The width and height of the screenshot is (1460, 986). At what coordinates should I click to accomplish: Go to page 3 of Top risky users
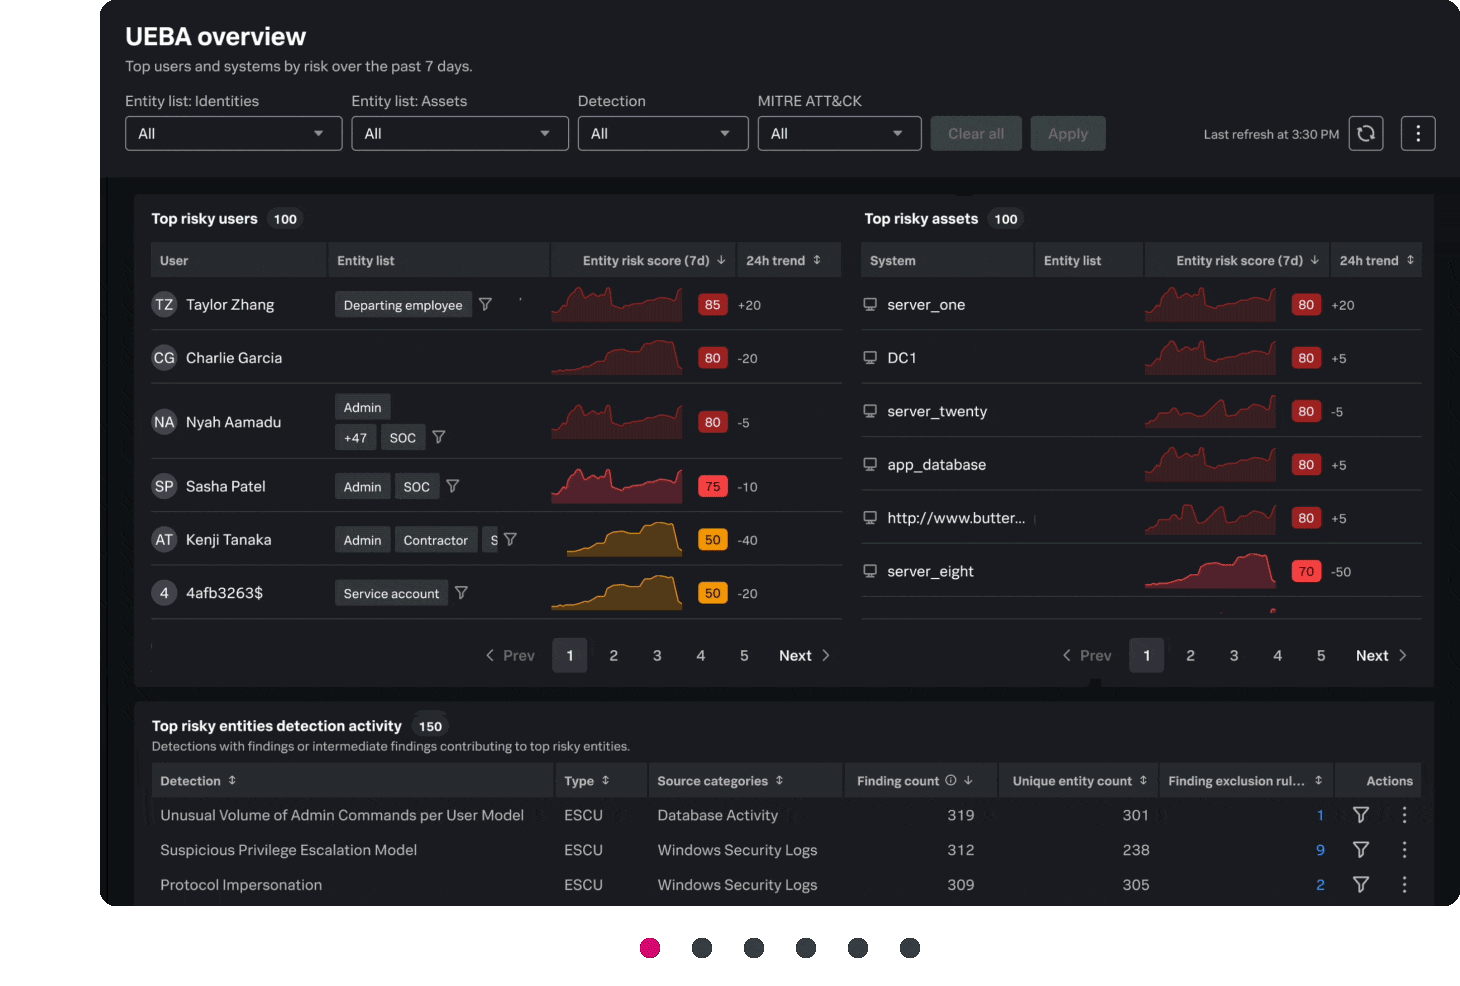[657, 655]
